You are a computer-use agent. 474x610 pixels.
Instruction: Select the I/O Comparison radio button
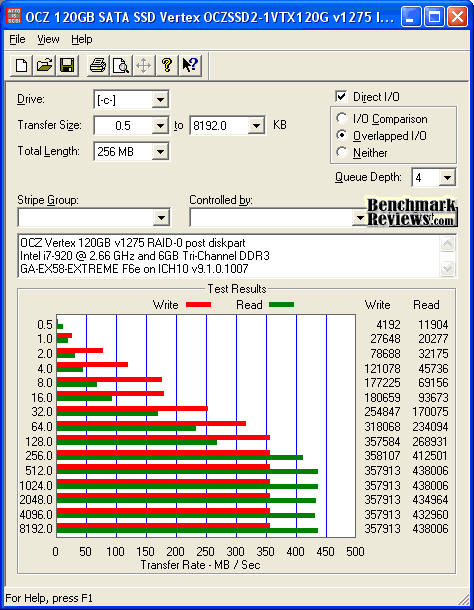[x=342, y=118]
